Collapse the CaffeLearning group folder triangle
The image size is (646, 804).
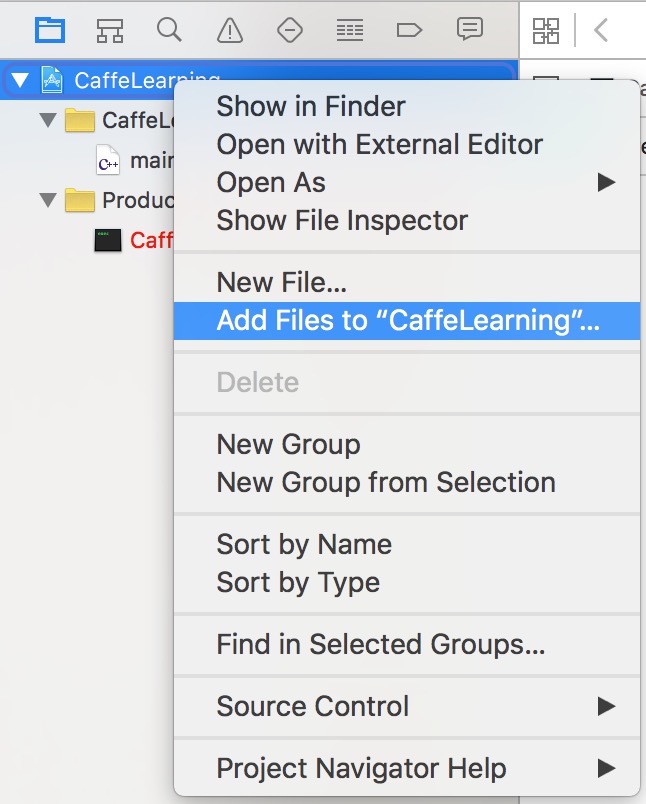click(48, 120)
